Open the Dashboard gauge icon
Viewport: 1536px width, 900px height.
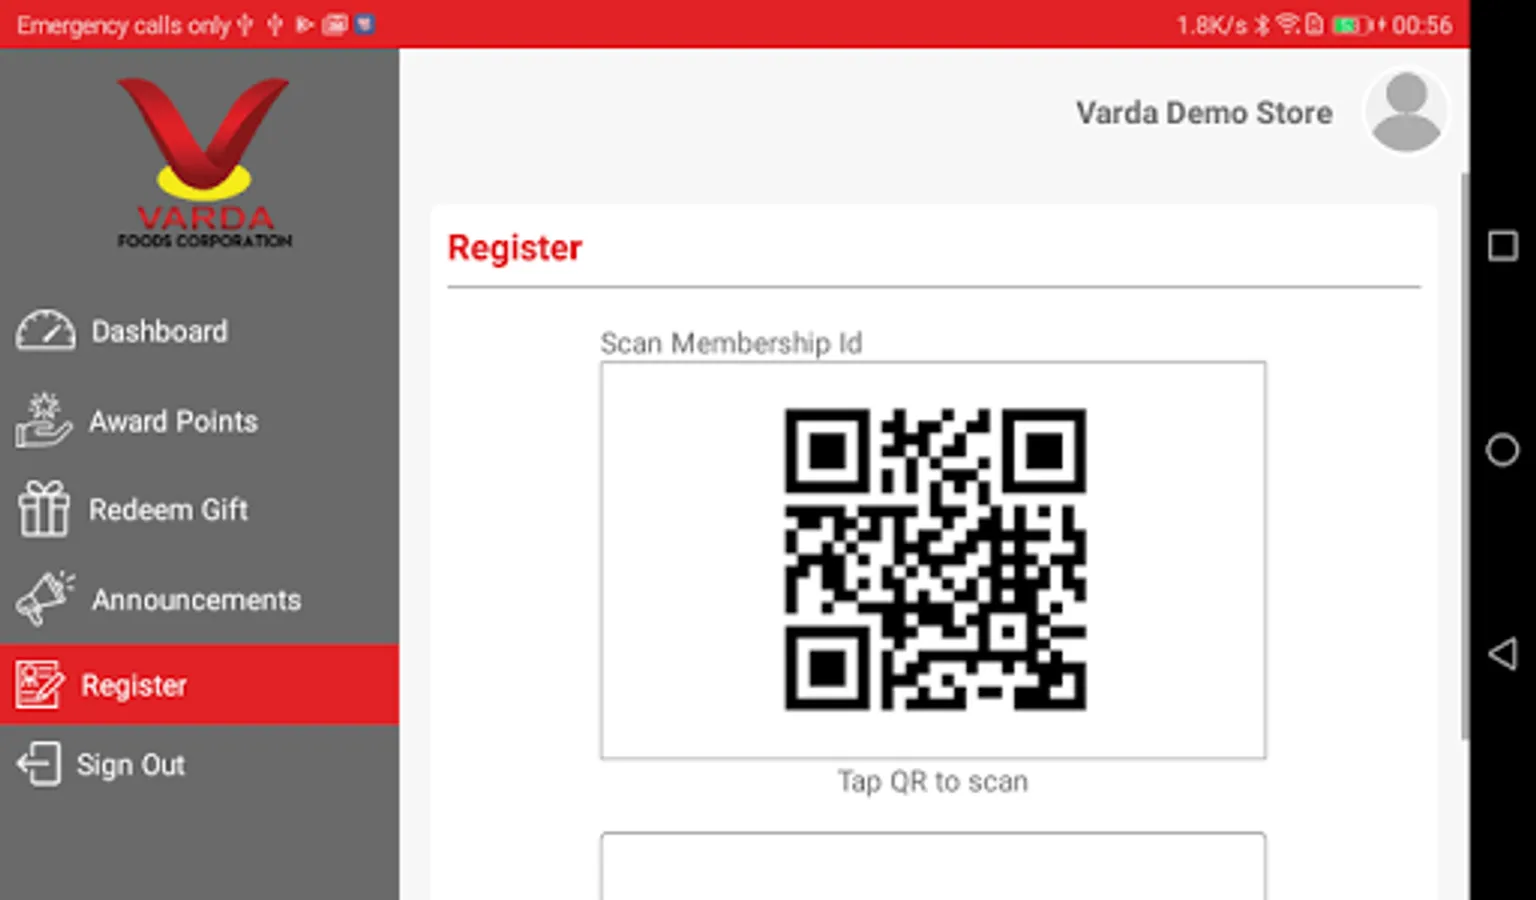coord(45,331)
